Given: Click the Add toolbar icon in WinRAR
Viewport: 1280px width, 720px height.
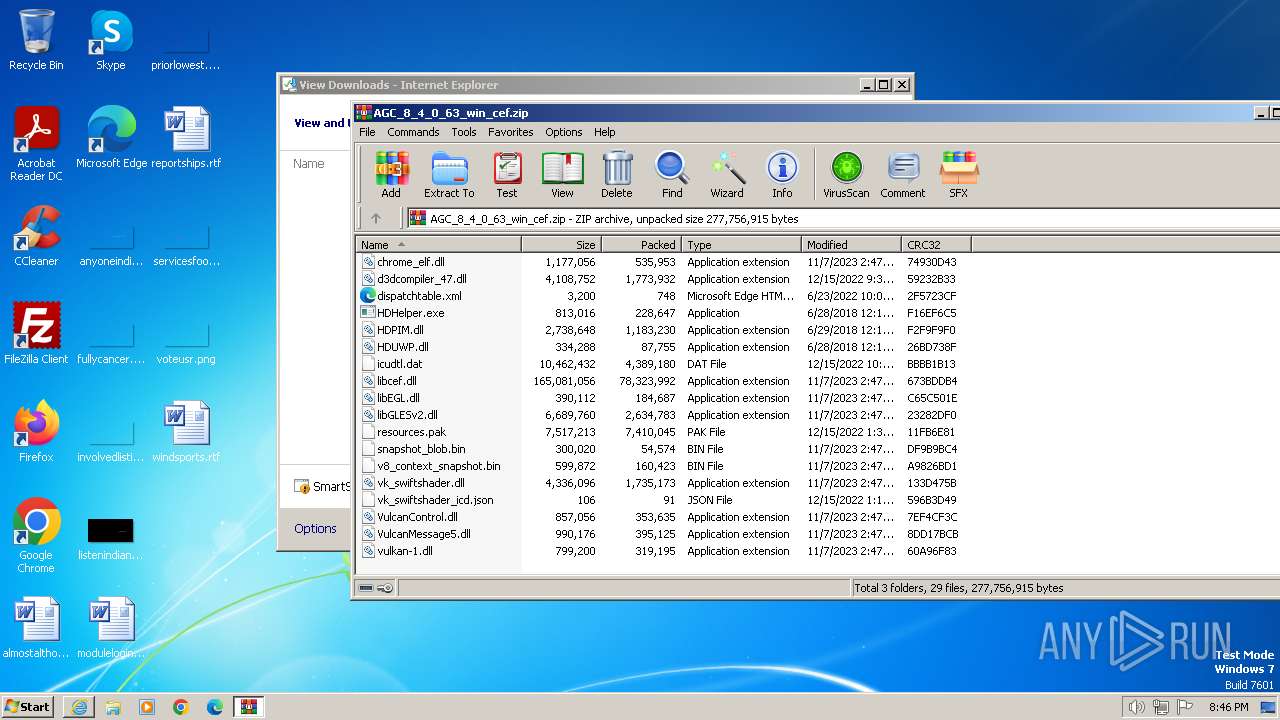Looking at the screenshot, I should pos(391,174).
